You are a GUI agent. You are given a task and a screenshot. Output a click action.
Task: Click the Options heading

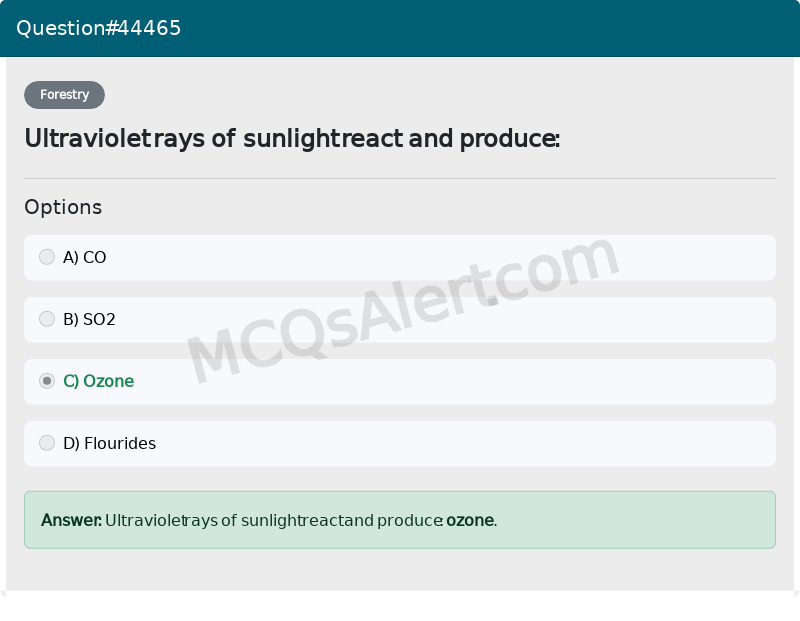point(63,207)
